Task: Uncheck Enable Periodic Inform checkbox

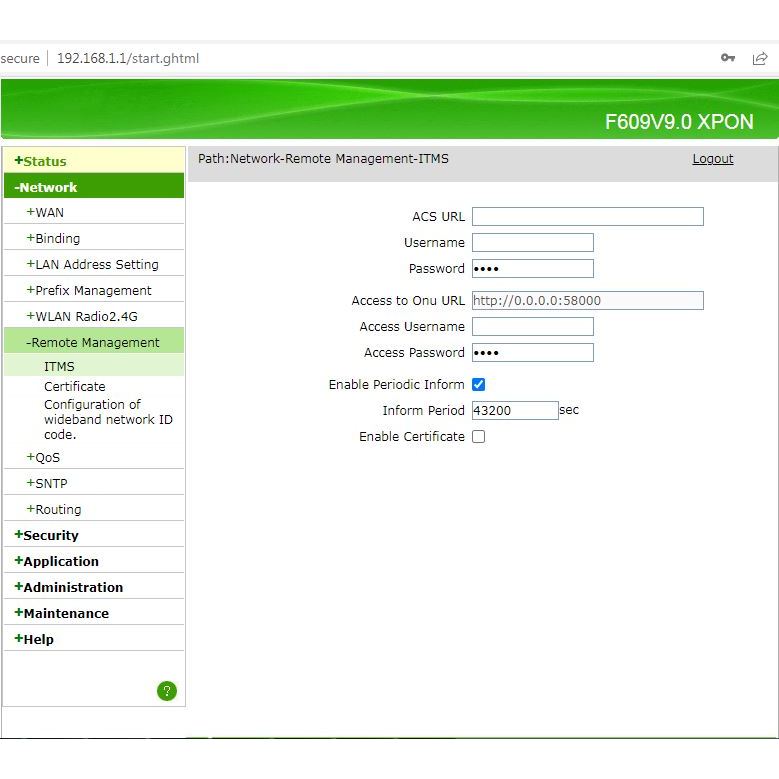Action: (478, 385)
